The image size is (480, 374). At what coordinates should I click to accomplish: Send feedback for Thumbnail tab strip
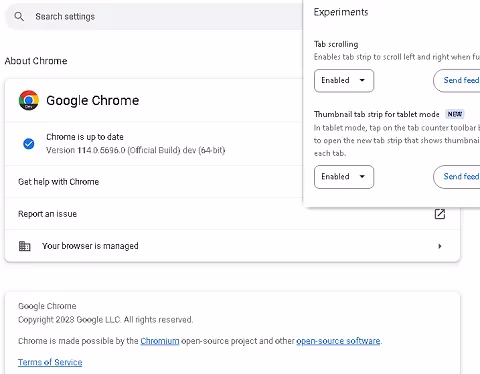tap(457, 177)
